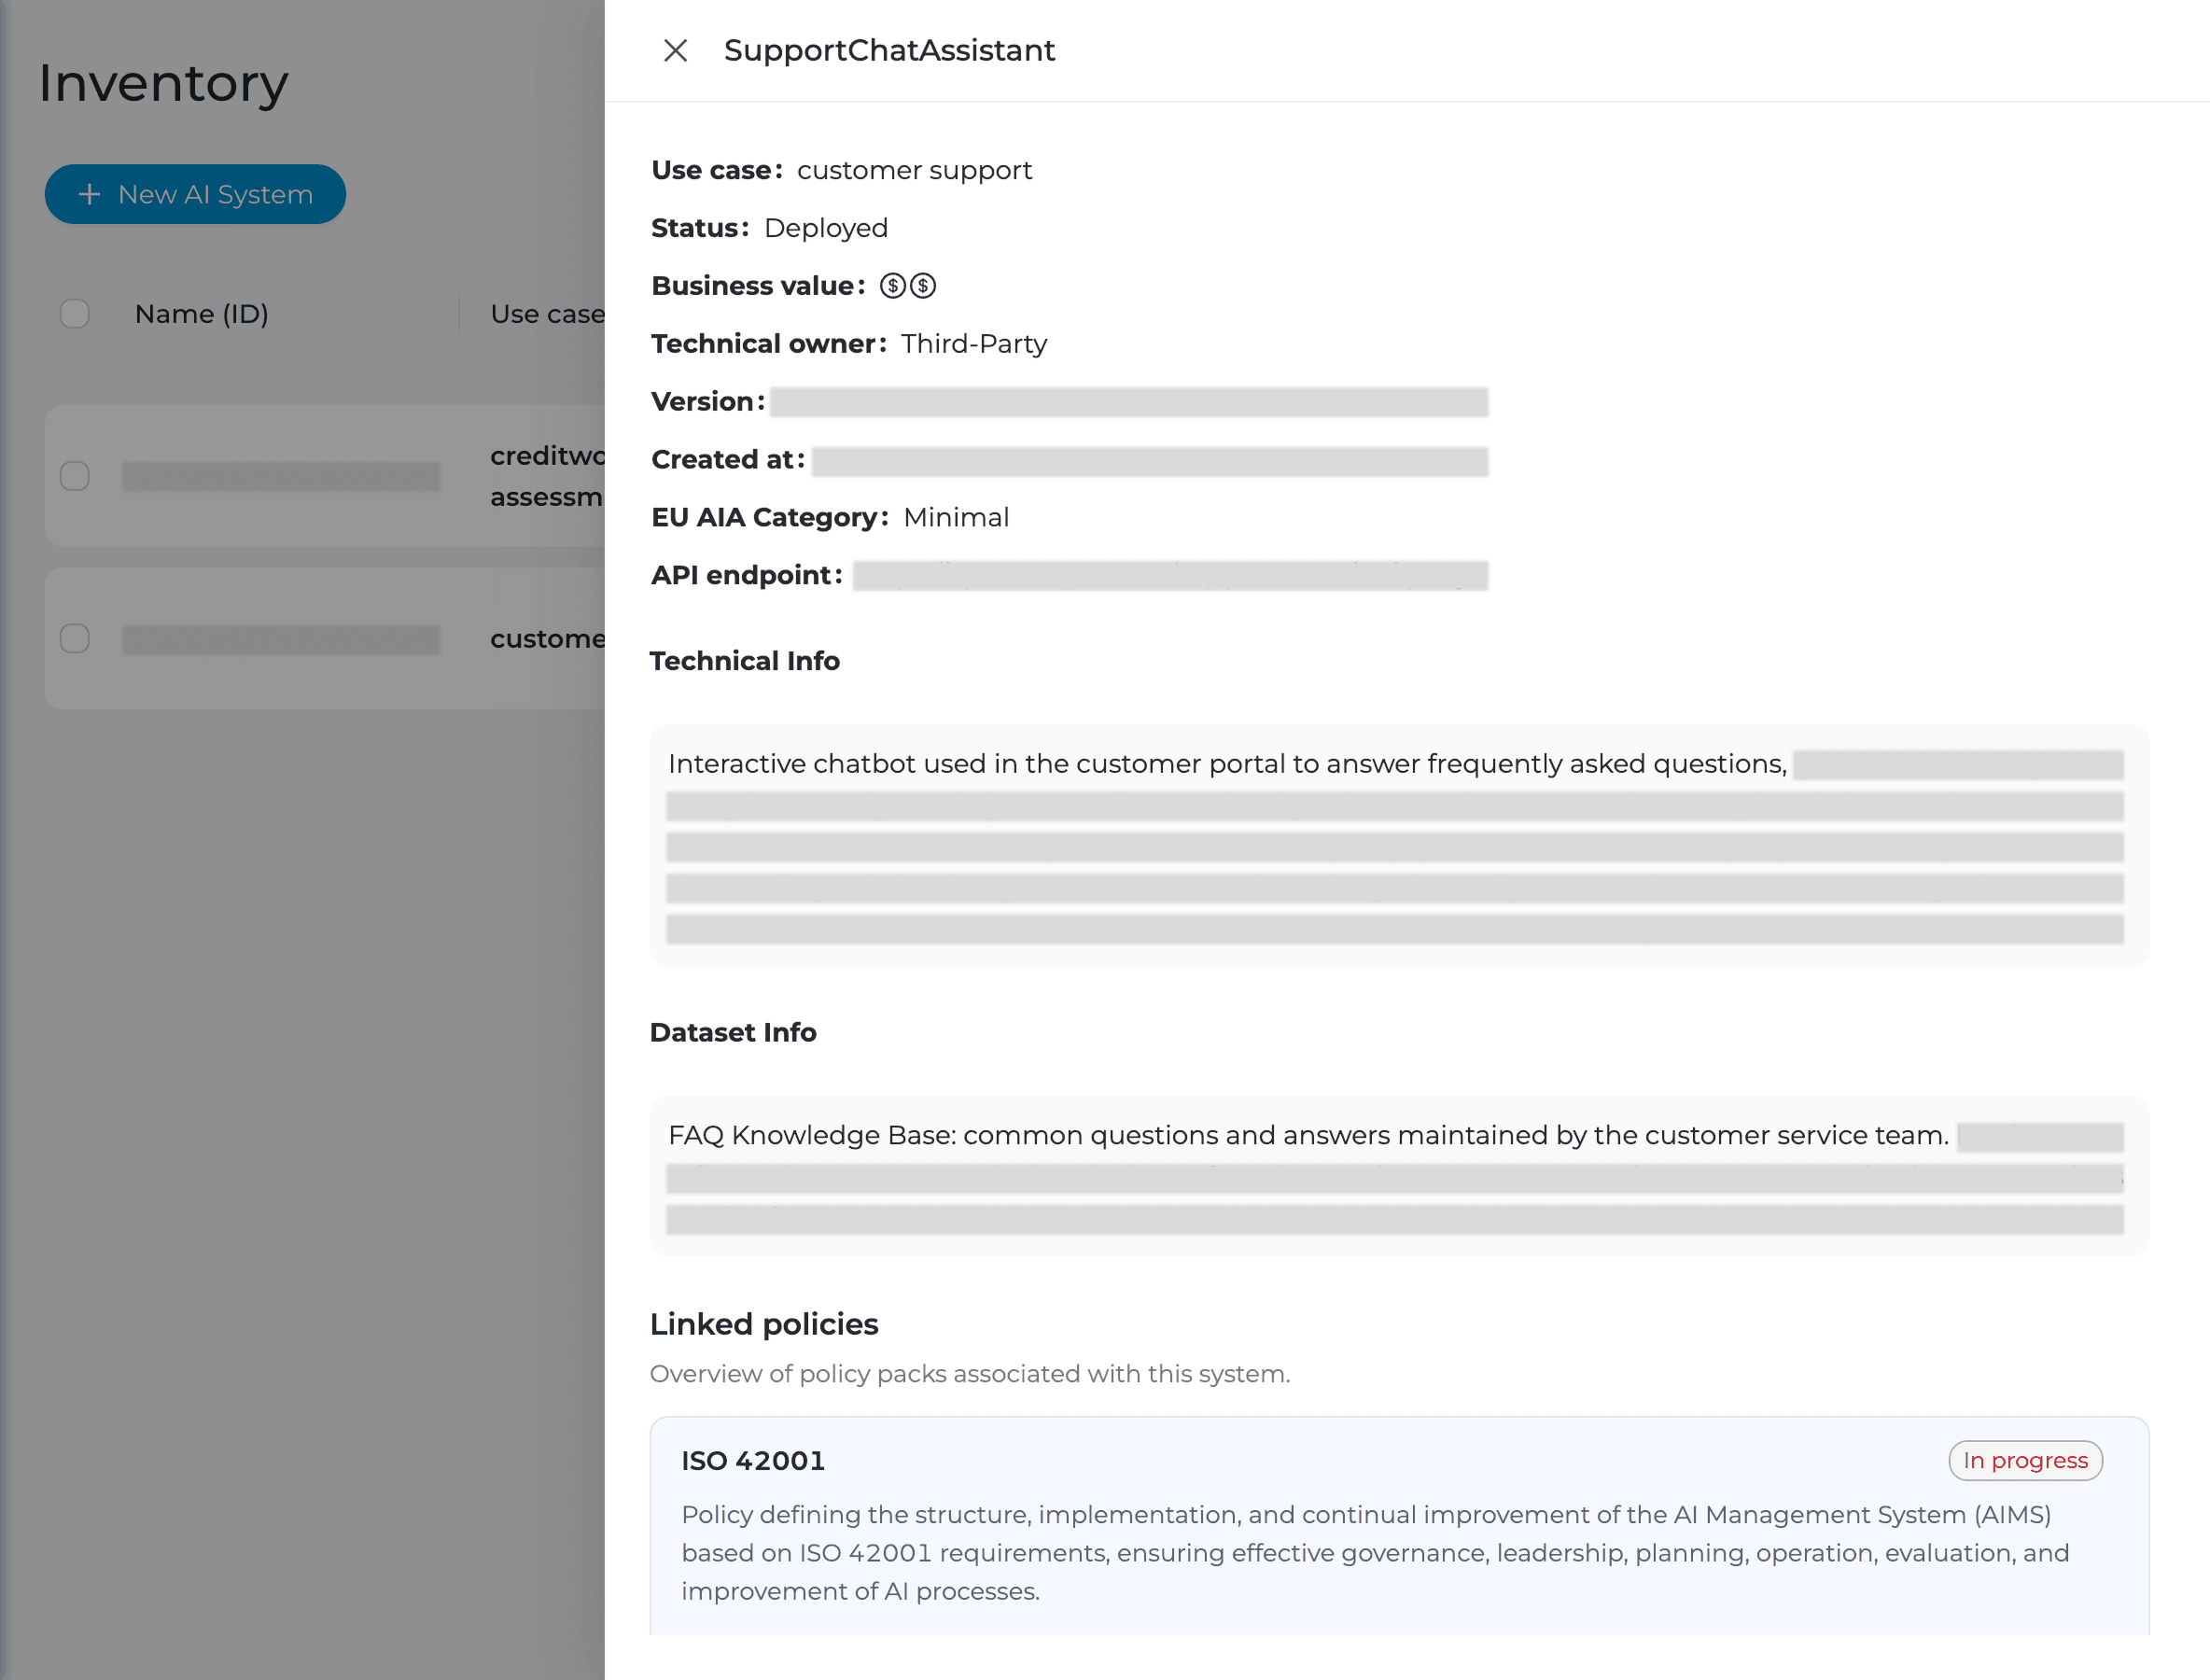Viewport: 2210px width, 1680px height.
Task: Open the ISO 42001 linked policy
Action: [753, 1461]
